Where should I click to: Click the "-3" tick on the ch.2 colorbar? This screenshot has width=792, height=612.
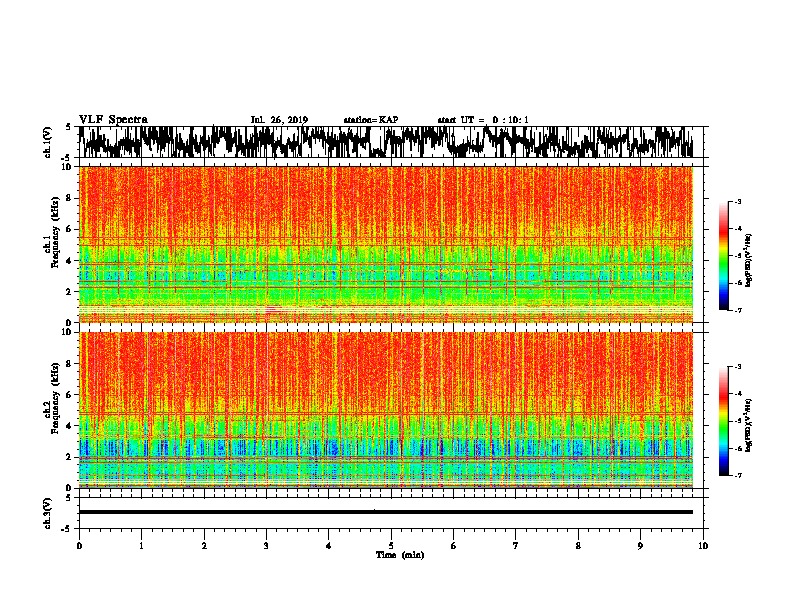(x=737, y=367)
